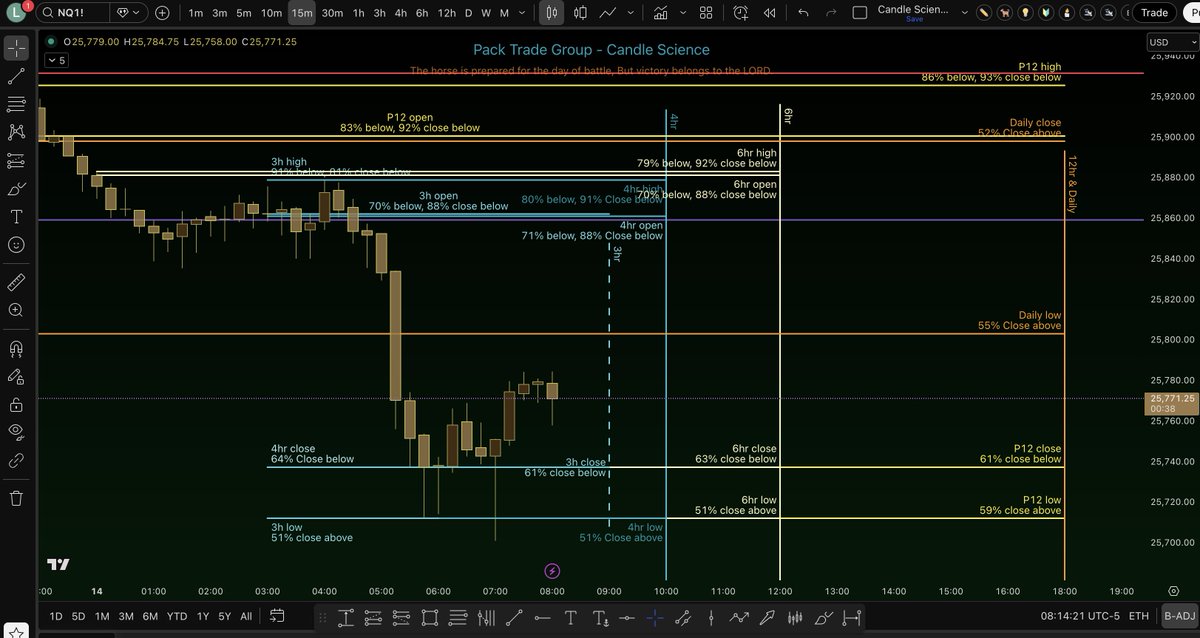Select the ruler measure tool

16,282
